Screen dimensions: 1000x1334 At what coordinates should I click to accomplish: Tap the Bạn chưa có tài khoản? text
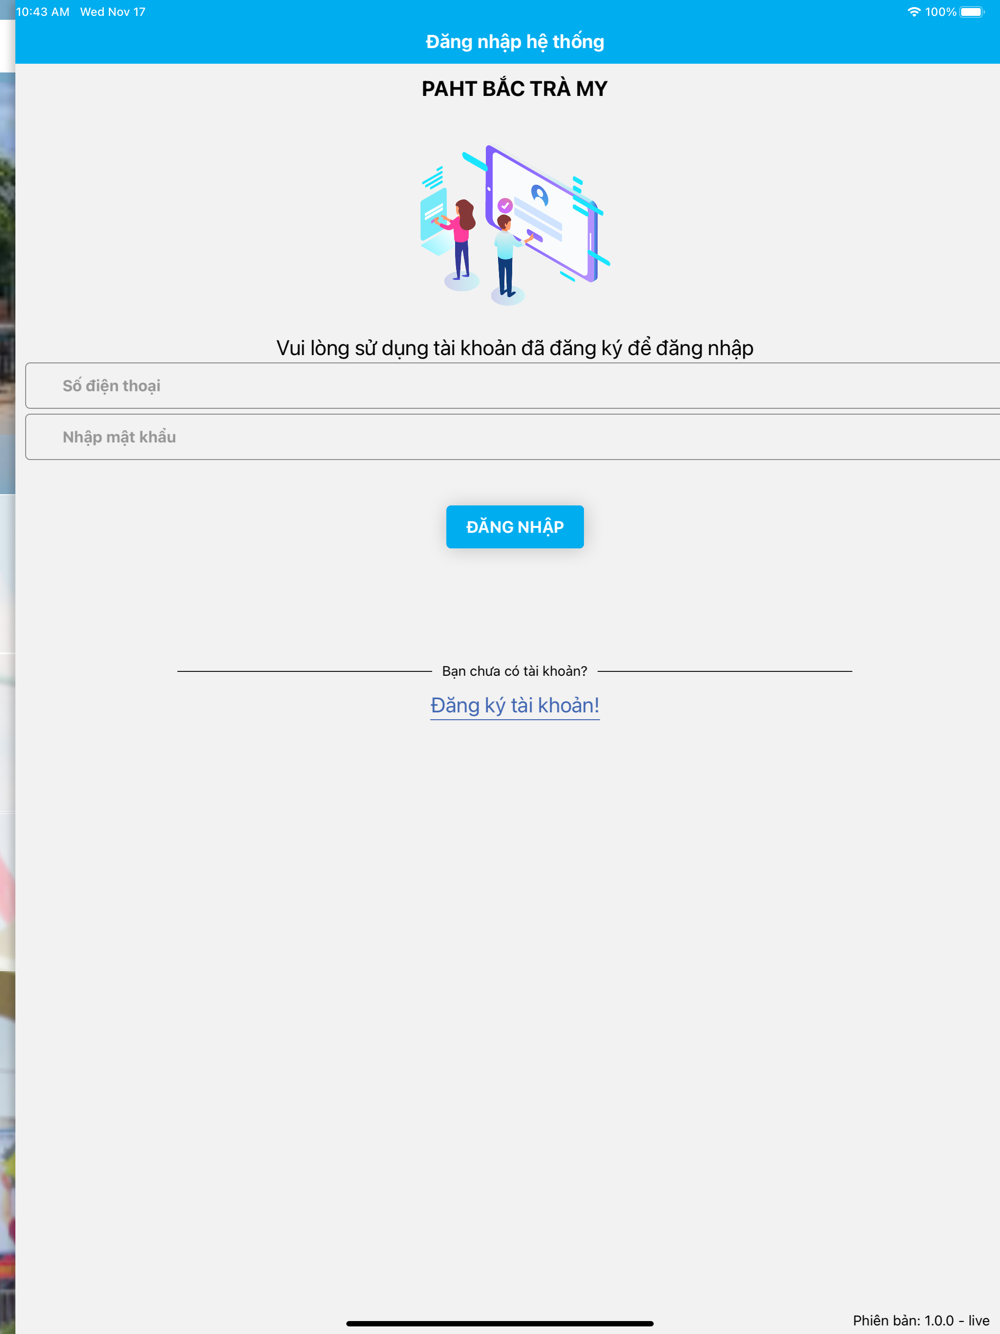tap(515, 671)
